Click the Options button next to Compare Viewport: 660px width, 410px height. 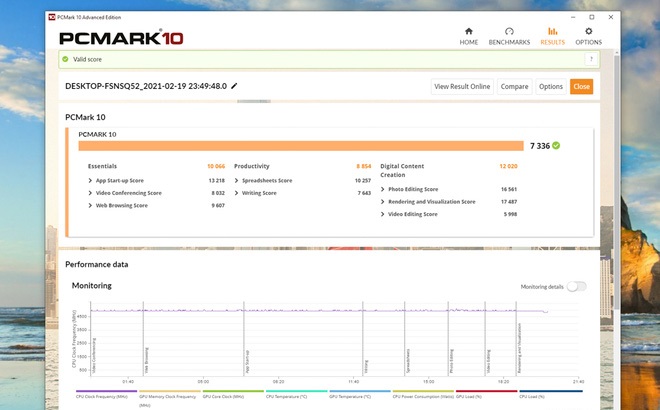pyautogui.click(x=551, y=87)
